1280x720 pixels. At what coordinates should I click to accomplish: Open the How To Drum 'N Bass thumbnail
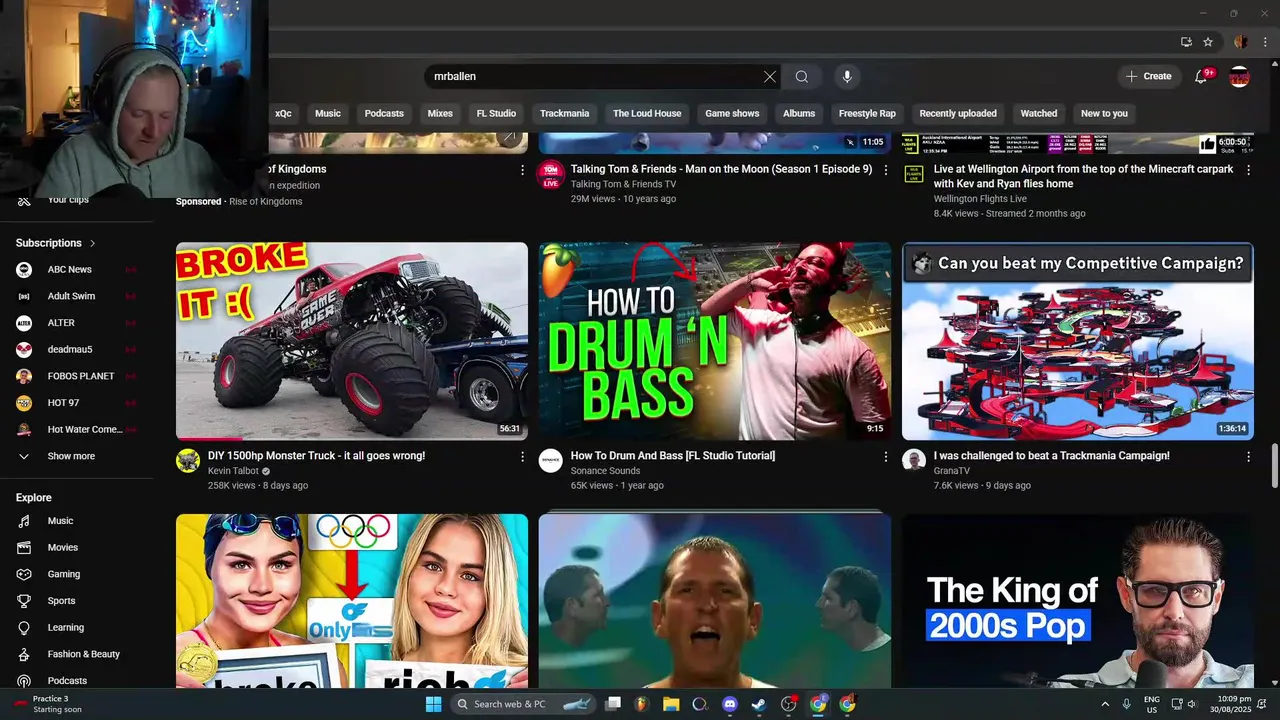coord(715,341)
